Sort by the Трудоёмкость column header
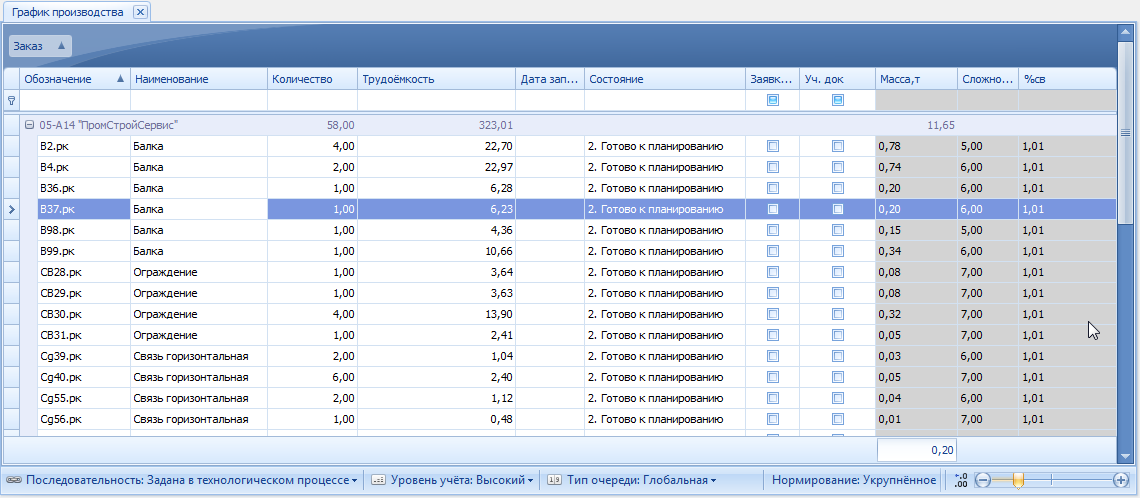Viewport: 1140px width, 498px height. tap(436, 79)
